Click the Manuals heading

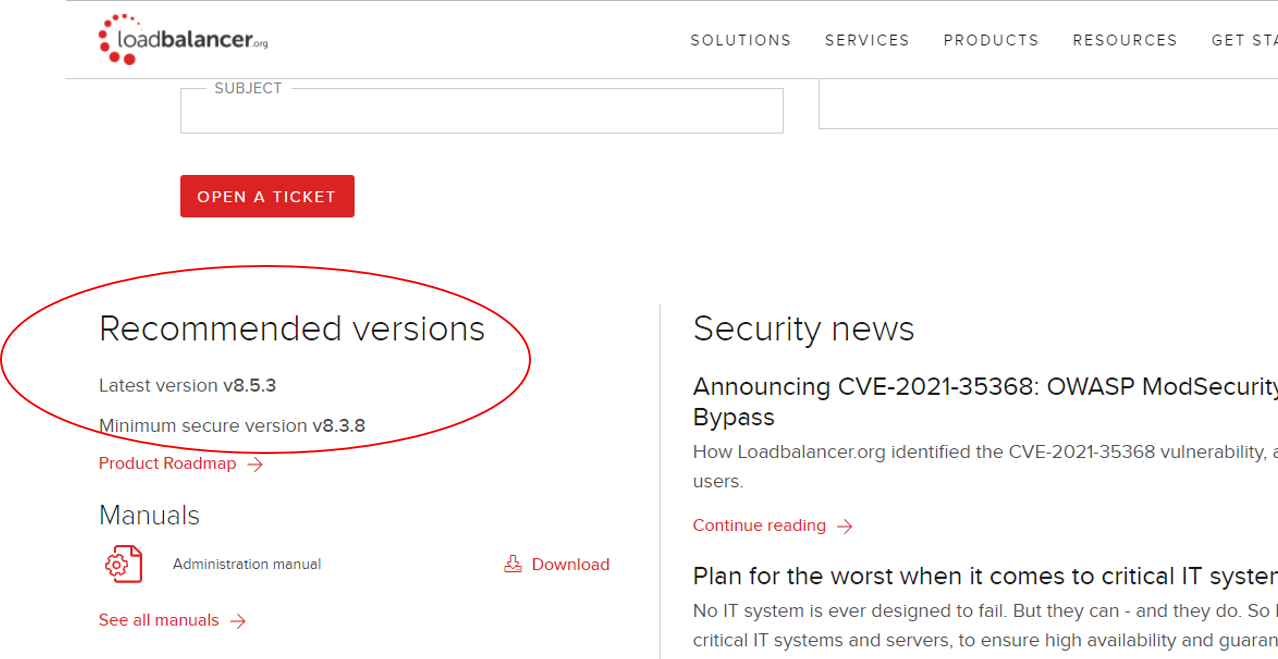tap(149, 515)
